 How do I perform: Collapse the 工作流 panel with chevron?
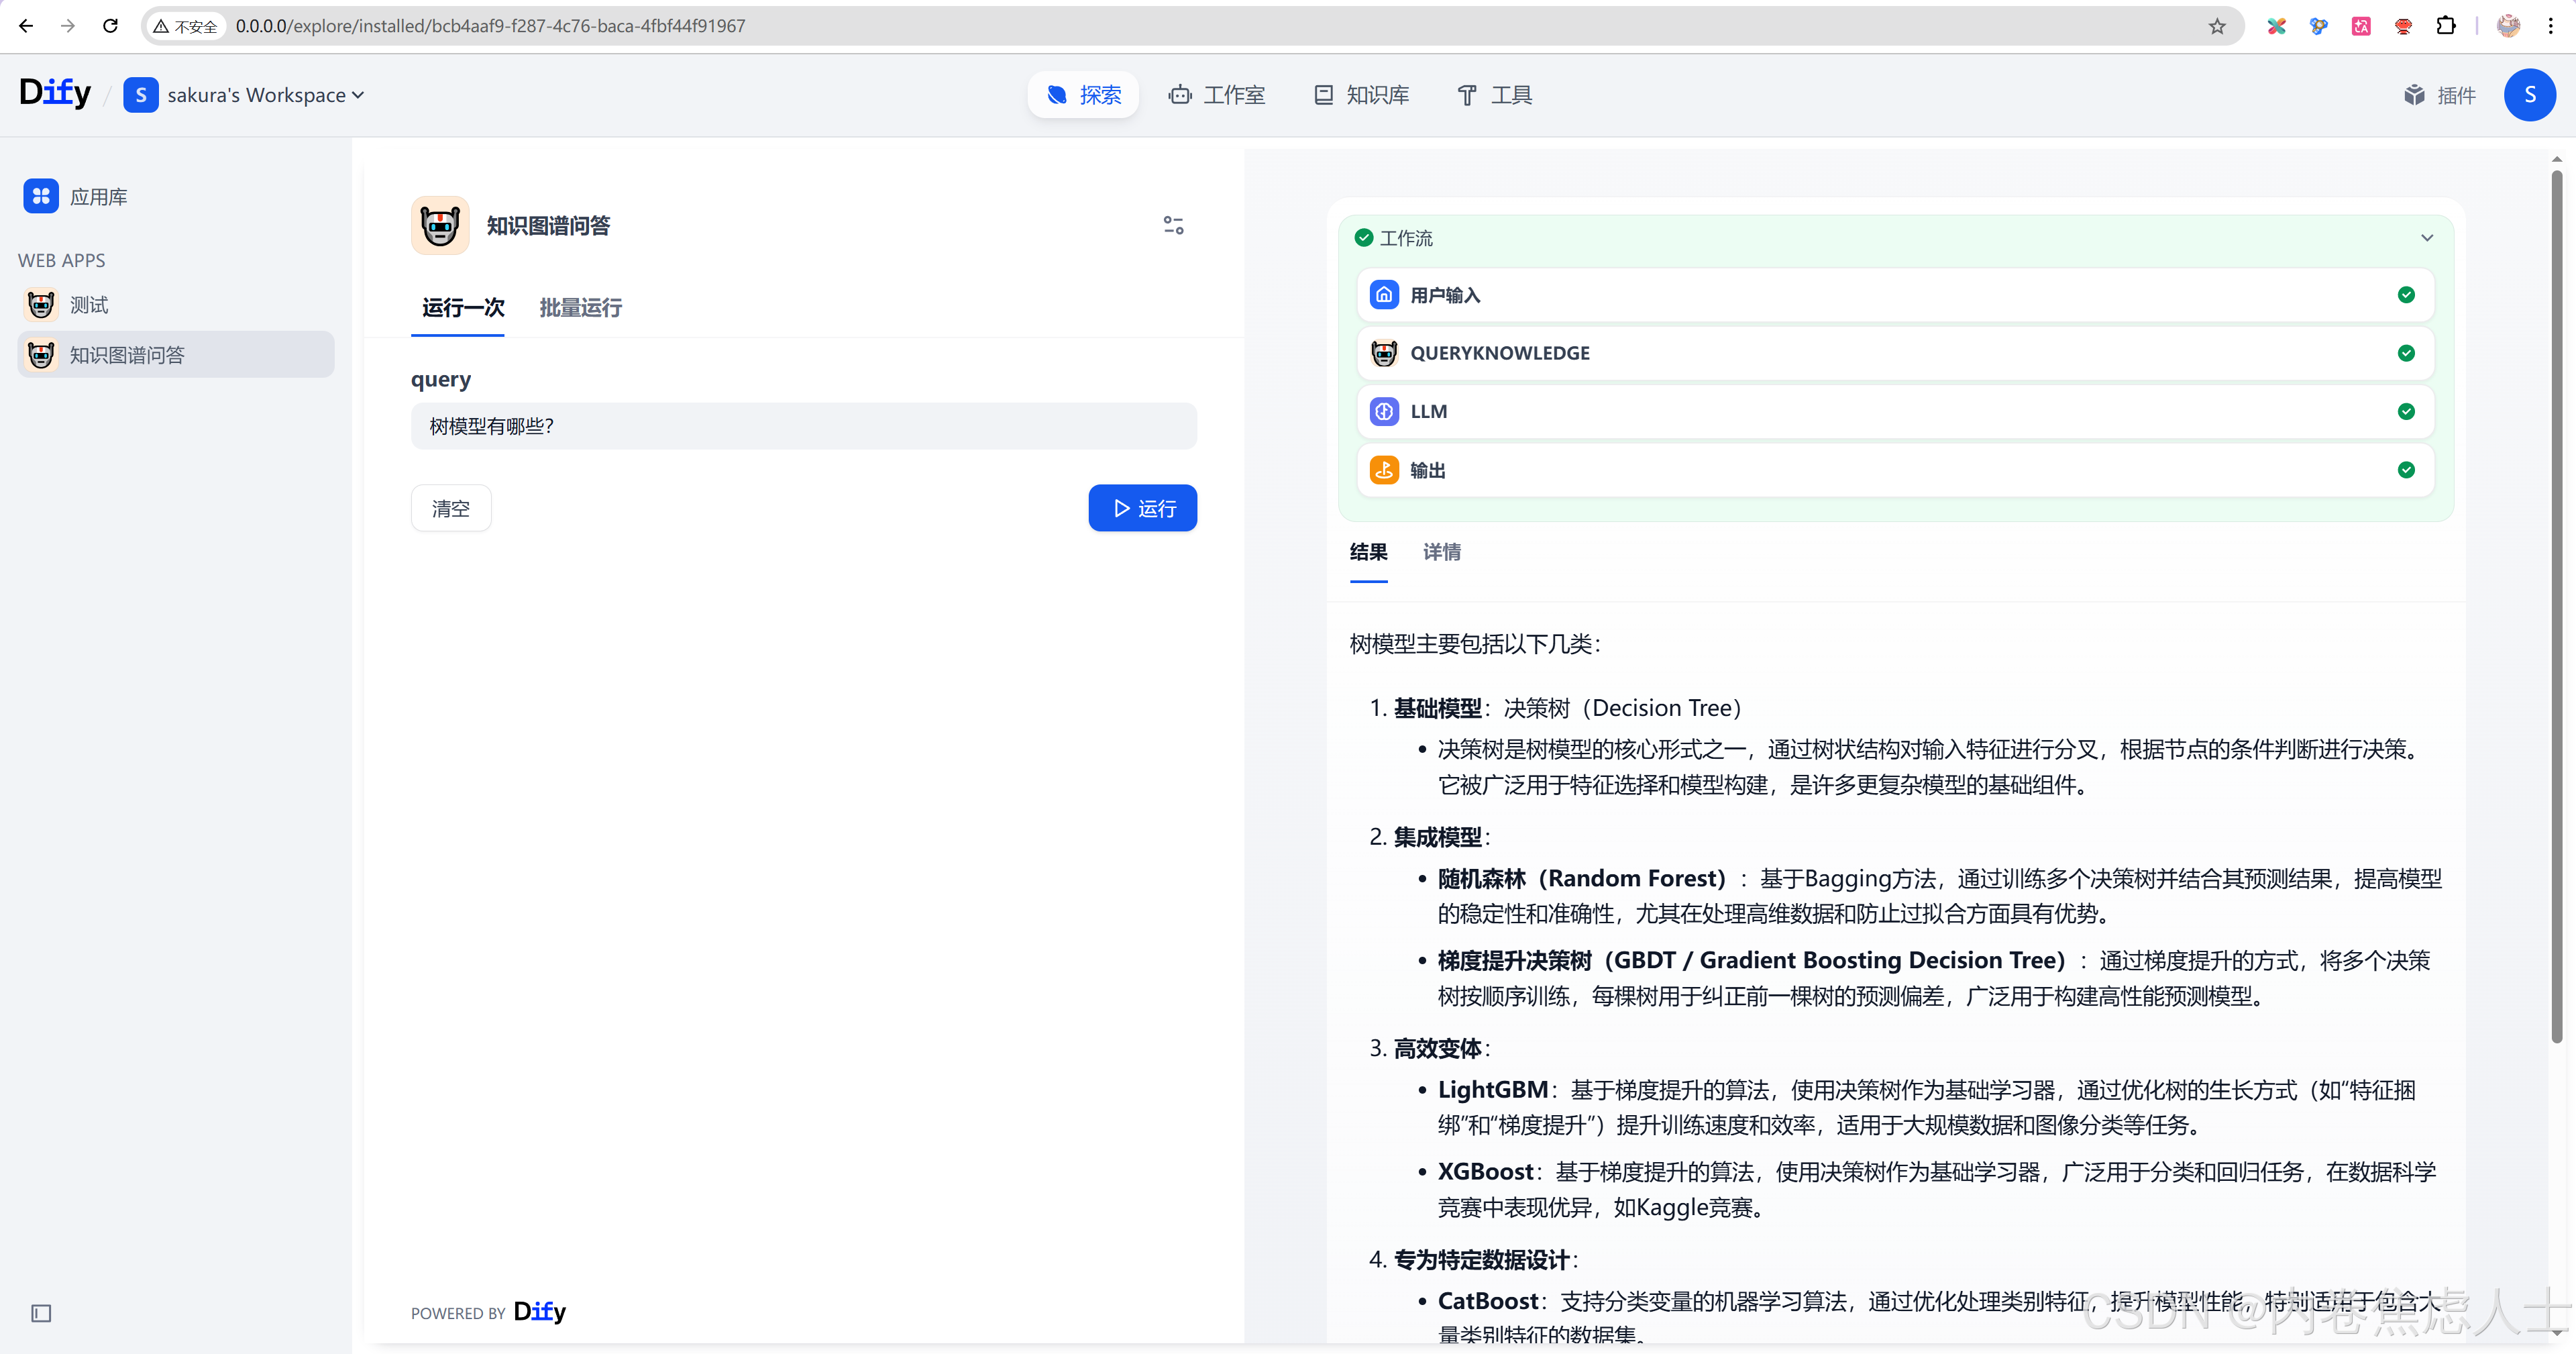[x=2426, y=238]
